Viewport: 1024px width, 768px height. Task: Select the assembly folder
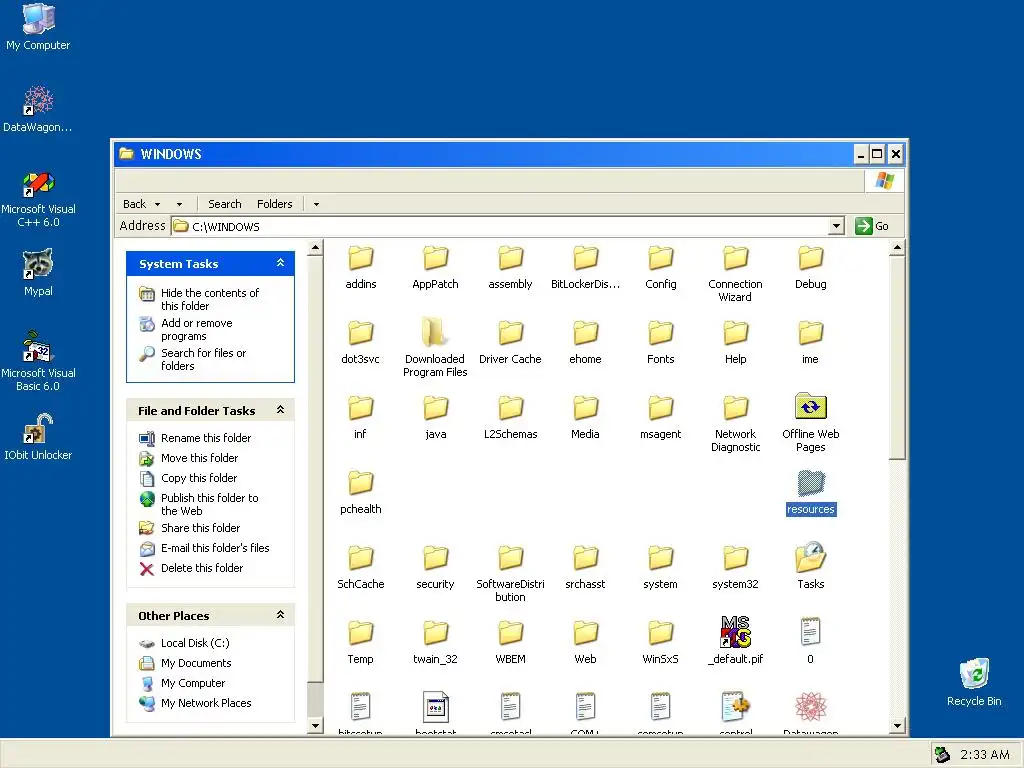pyautogui.click(x=510, y=267)
